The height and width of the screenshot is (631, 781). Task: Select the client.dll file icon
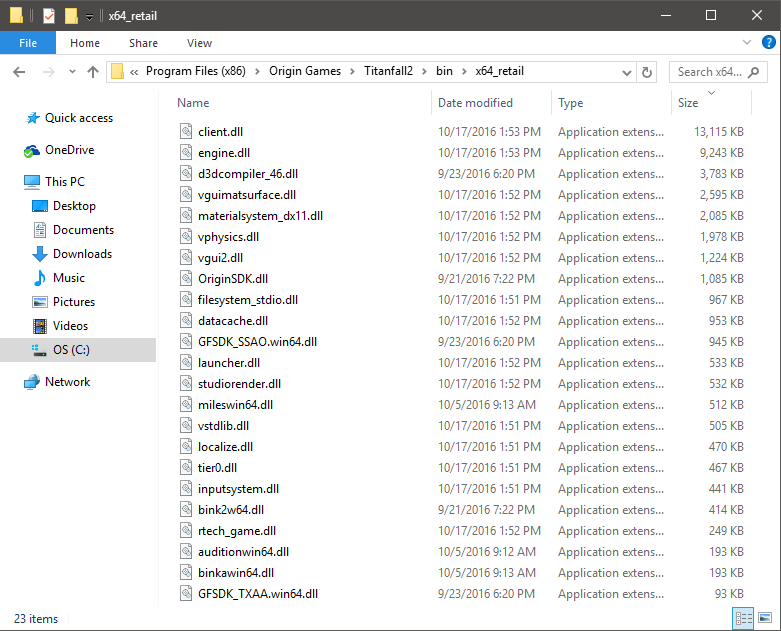coord(186,131)
